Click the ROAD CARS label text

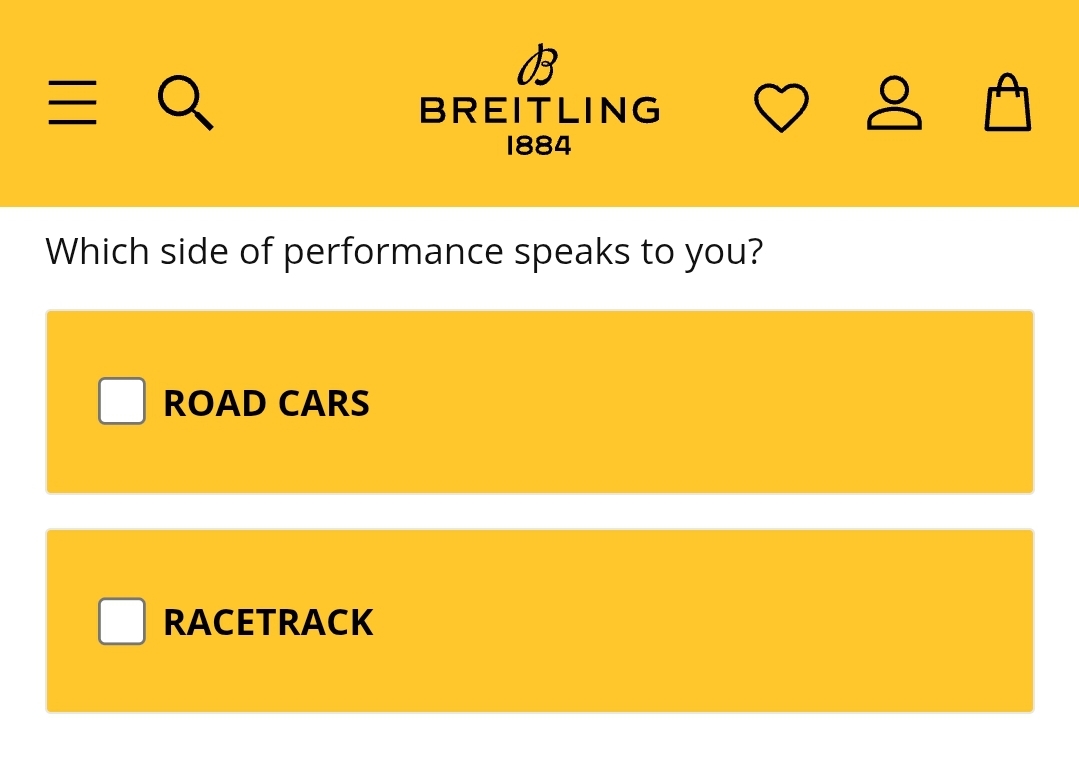coord(266,403)
